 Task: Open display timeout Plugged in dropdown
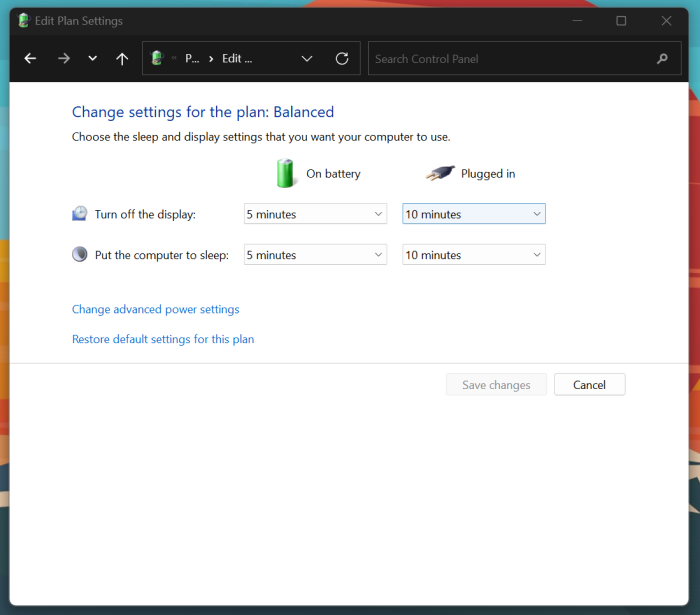tap(474, 214)
